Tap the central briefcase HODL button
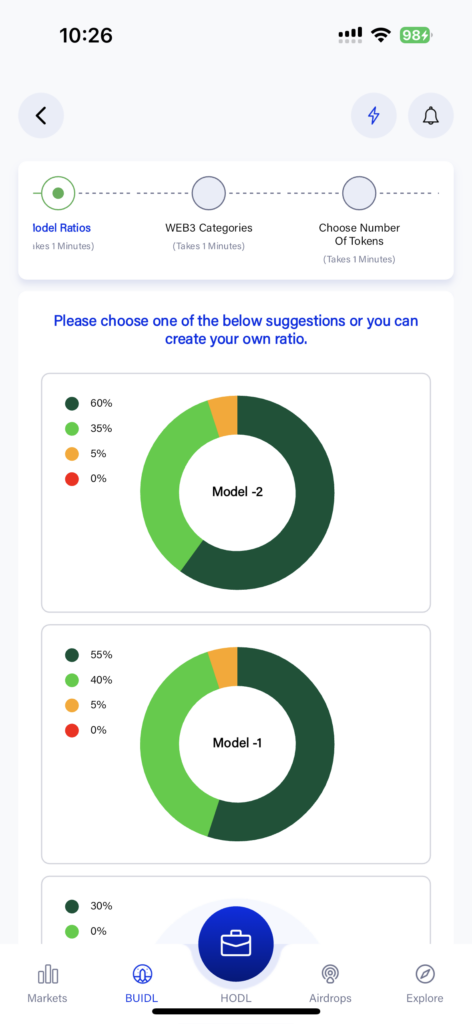472x1024 pixels. coord(236,944)
